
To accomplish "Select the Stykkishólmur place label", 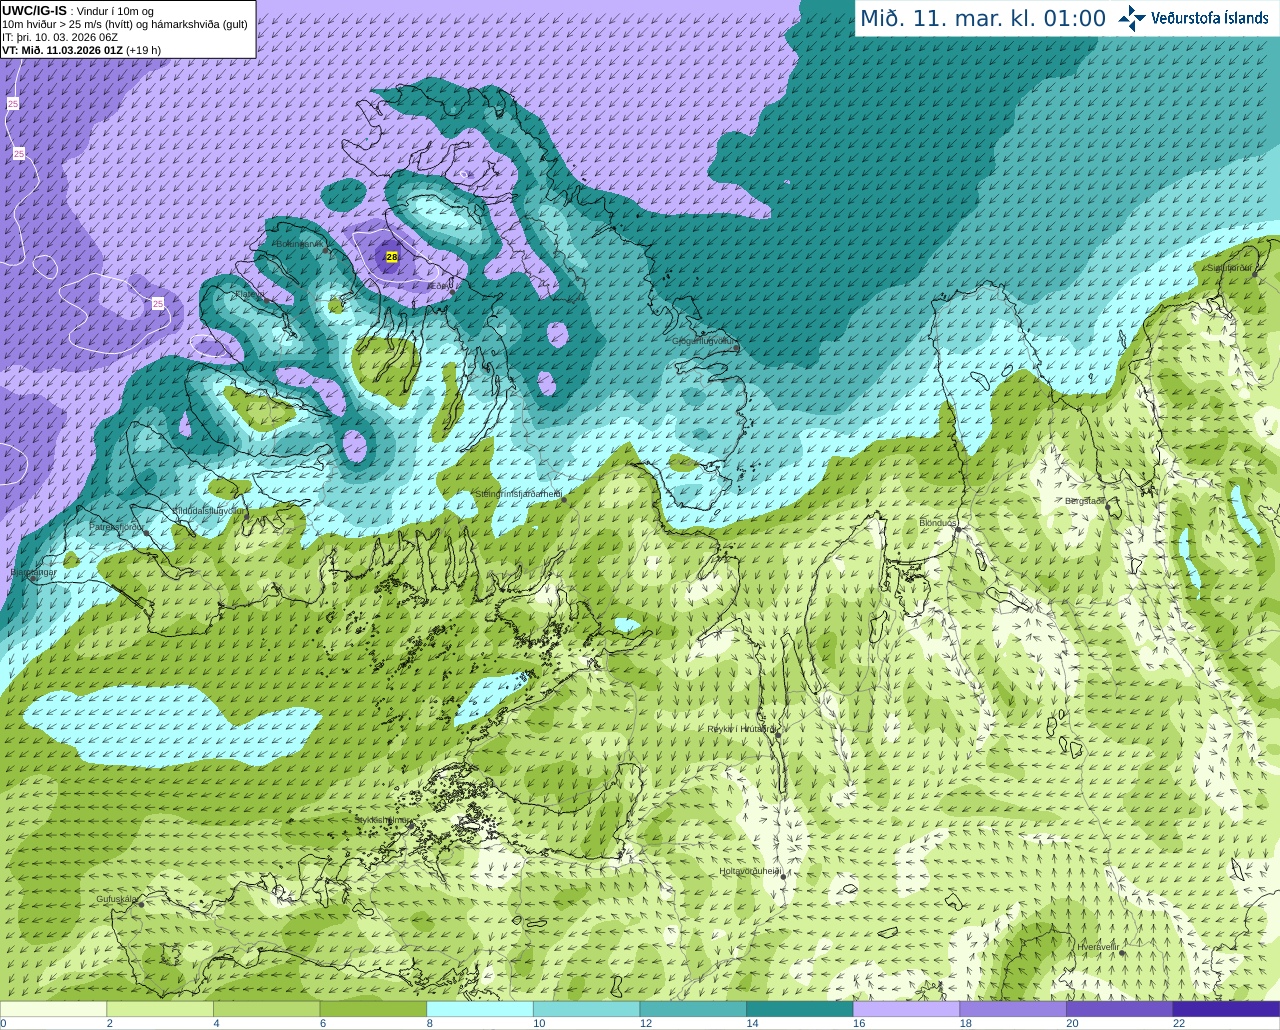I will (x=383, y=819).
